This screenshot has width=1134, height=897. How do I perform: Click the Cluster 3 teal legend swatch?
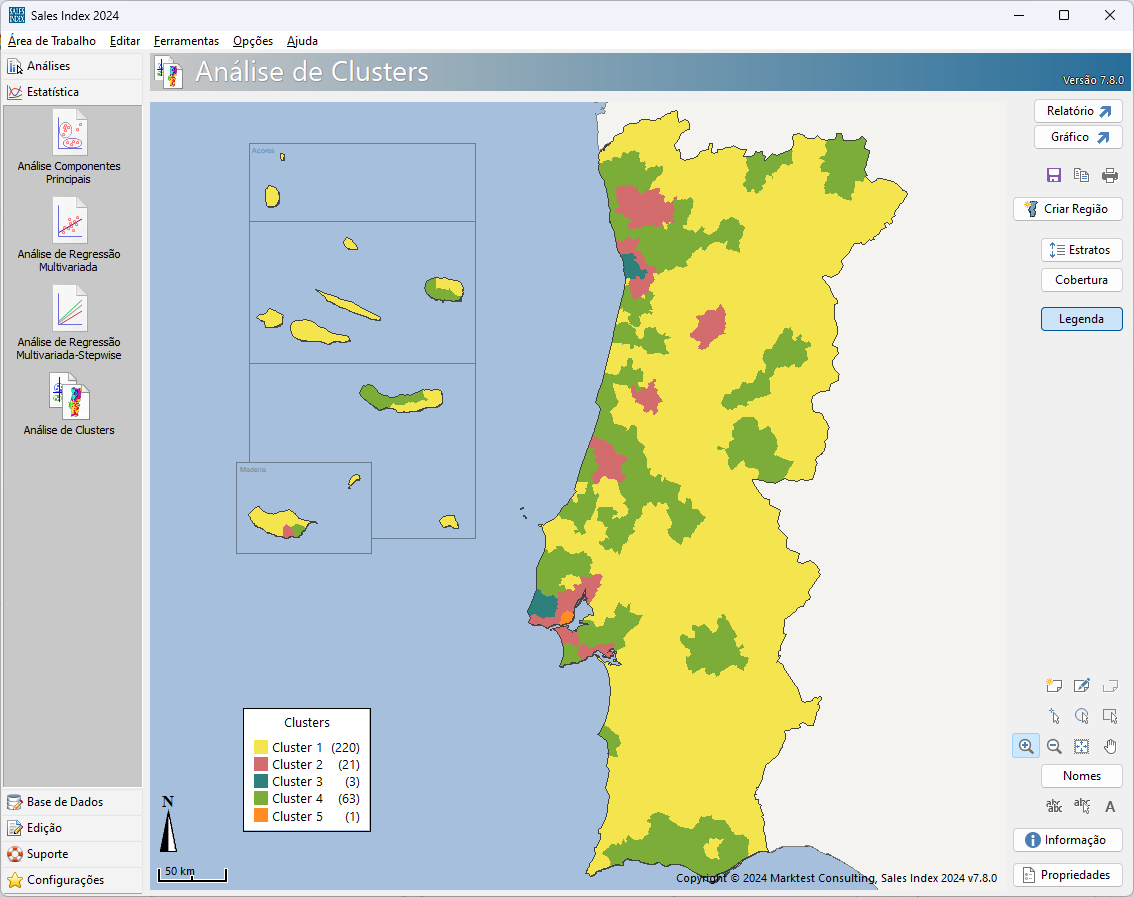[261, 782]
